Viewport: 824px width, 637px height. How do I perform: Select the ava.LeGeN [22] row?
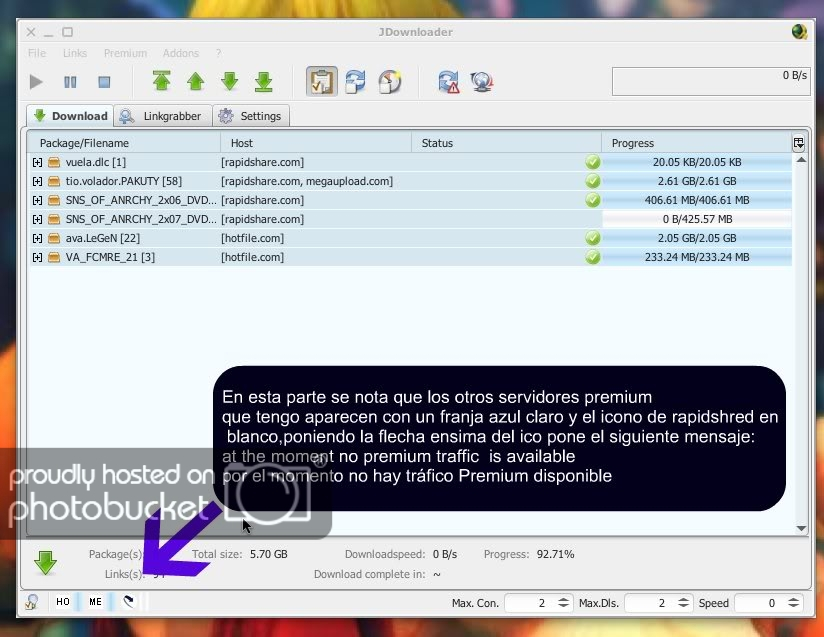(x=410, y=238)
